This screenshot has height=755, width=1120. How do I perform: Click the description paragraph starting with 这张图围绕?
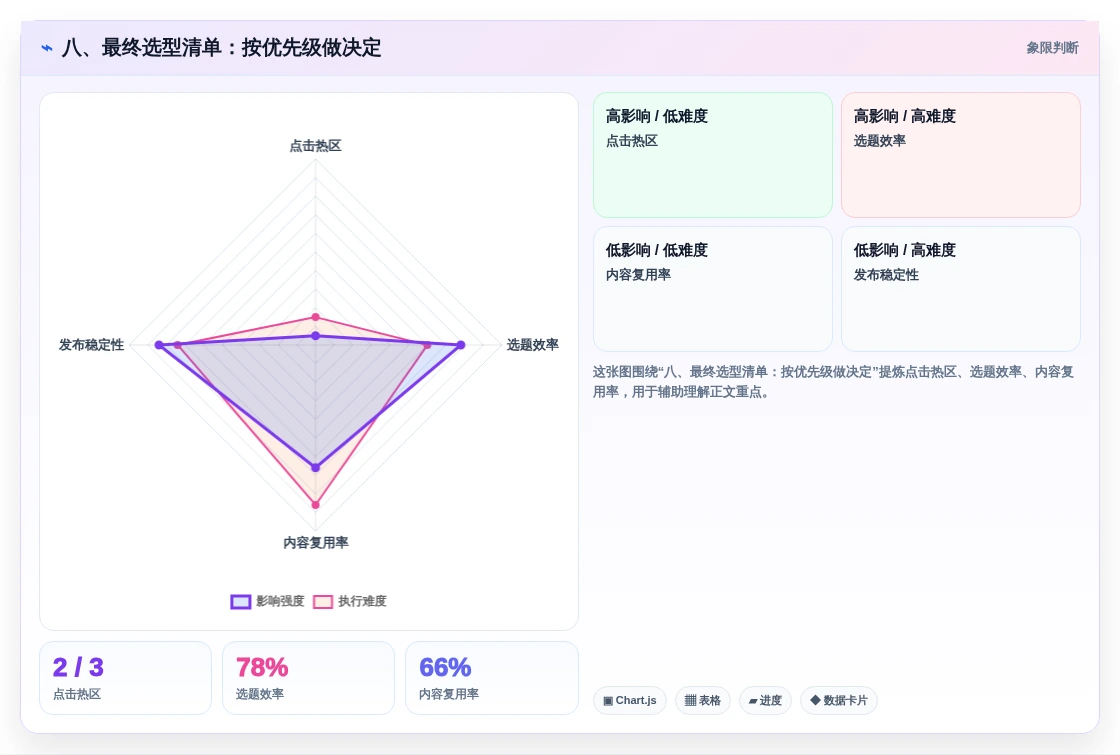pyautogui.click(x=833, y=381)
